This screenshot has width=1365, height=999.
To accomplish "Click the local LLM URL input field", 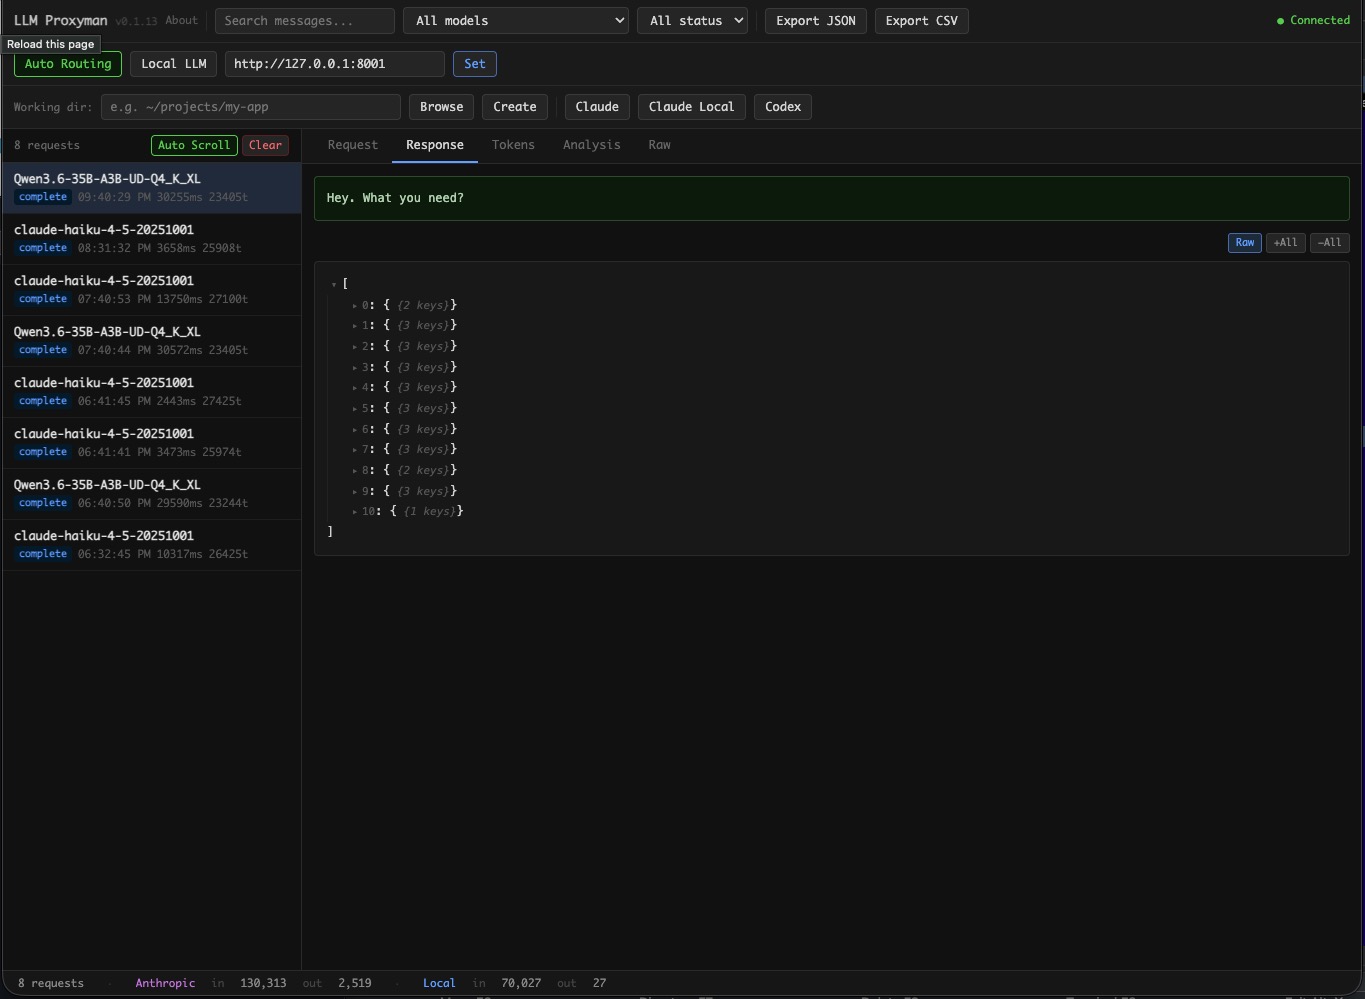I will tap(335, 64).
